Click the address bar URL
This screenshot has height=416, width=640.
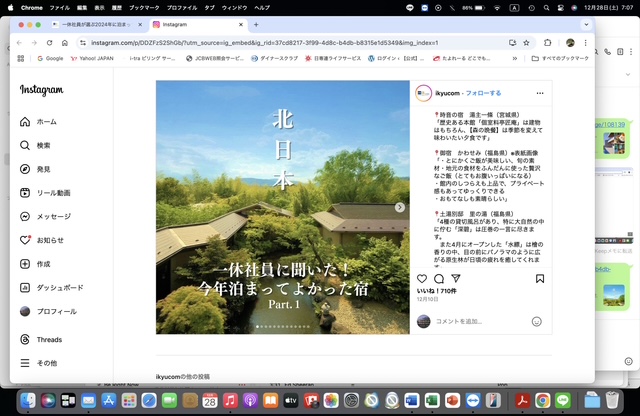[264, 42]
